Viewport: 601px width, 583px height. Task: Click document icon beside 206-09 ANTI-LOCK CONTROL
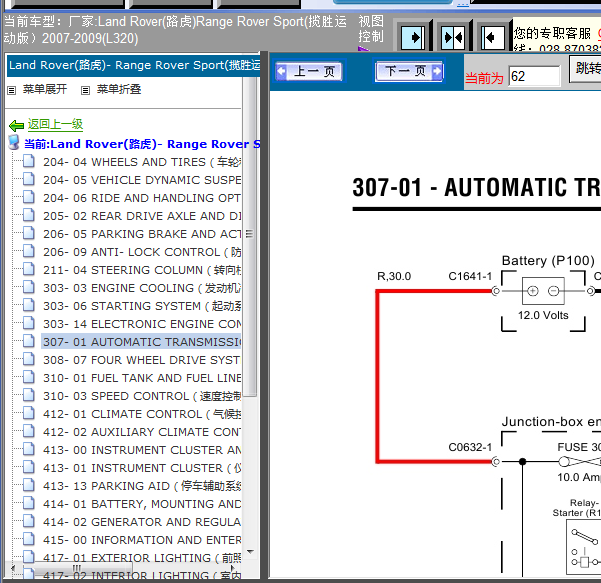[x=29, y=251]
